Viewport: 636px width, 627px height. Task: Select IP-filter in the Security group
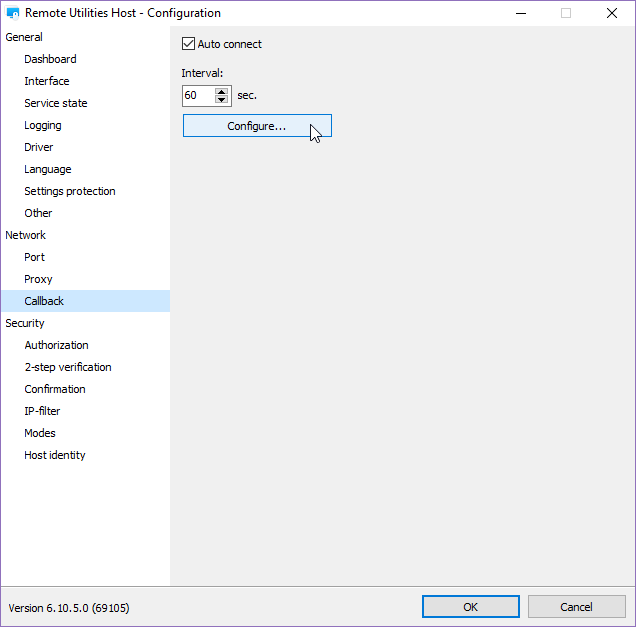(x=42, y=411)
